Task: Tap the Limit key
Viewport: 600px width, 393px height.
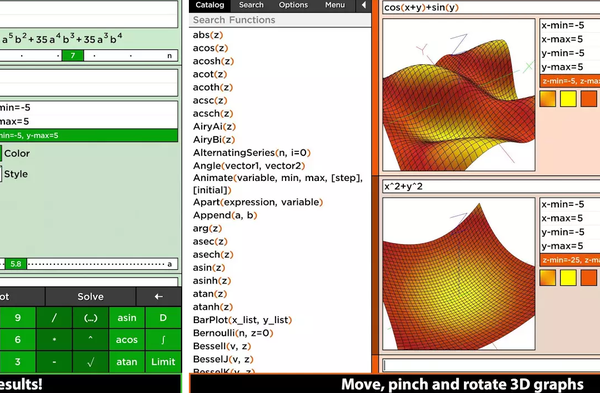Action: [x=163, y=361]
